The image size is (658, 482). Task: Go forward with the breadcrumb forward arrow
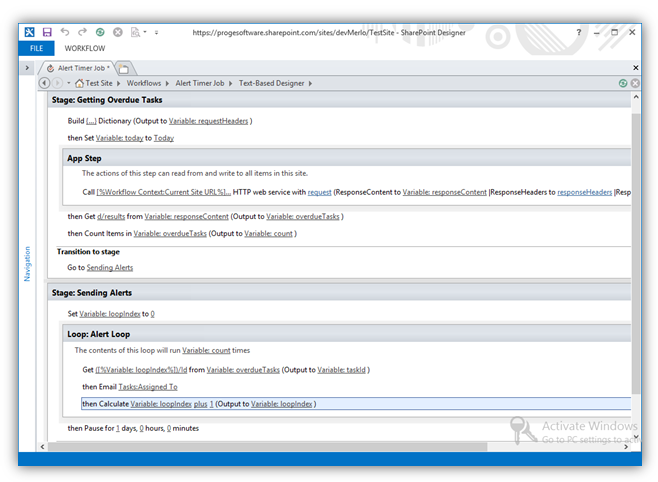coord(57,83)
